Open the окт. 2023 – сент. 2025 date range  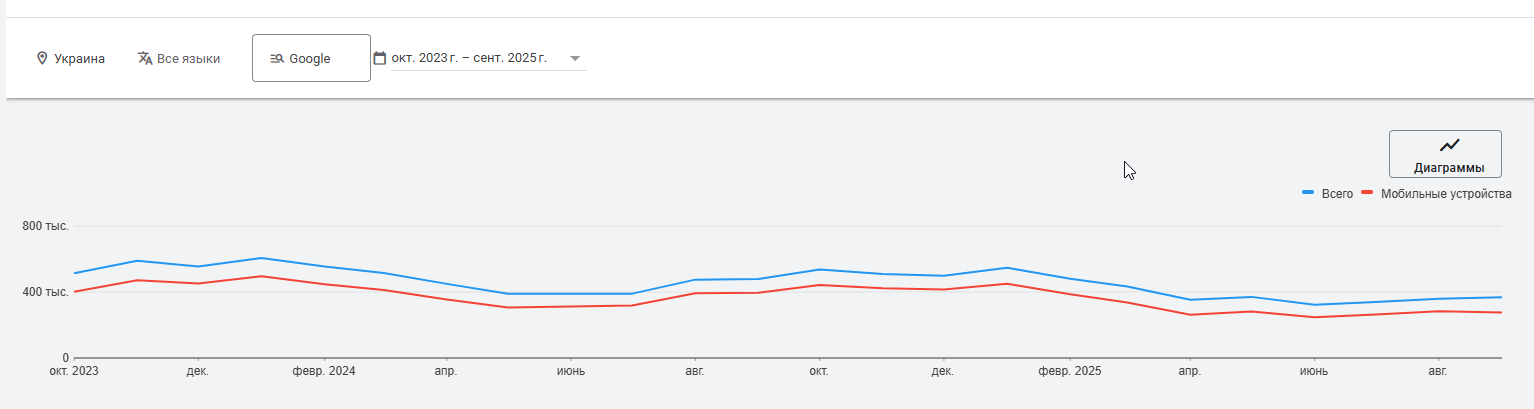[x=469, y=59]
